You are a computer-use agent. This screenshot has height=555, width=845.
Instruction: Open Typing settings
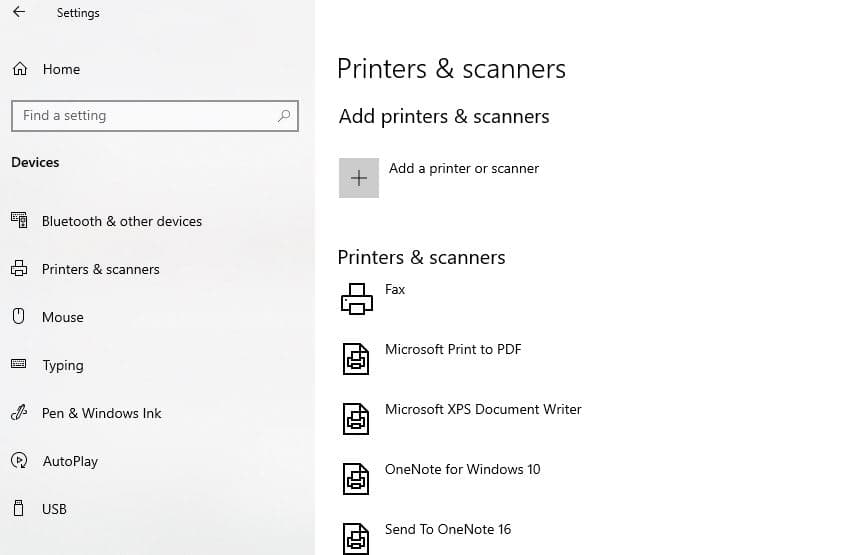coord(63,365)
